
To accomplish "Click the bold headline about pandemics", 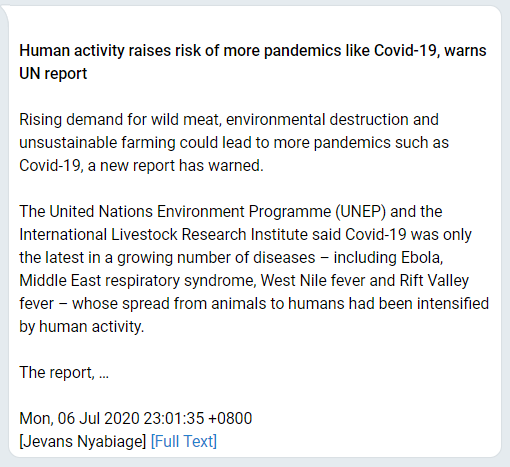I will click(x=253, y=62).
